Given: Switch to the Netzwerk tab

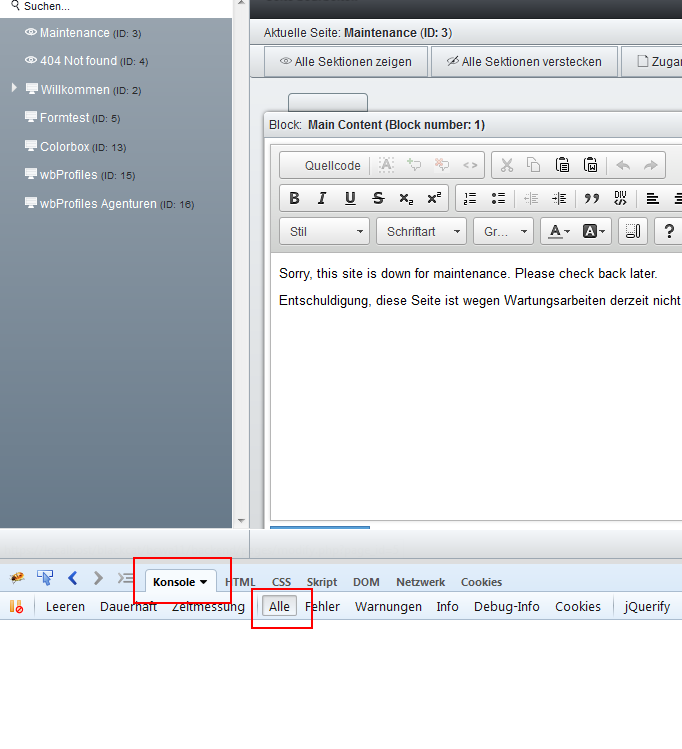Looking at the screenshot, I should 420,582.
